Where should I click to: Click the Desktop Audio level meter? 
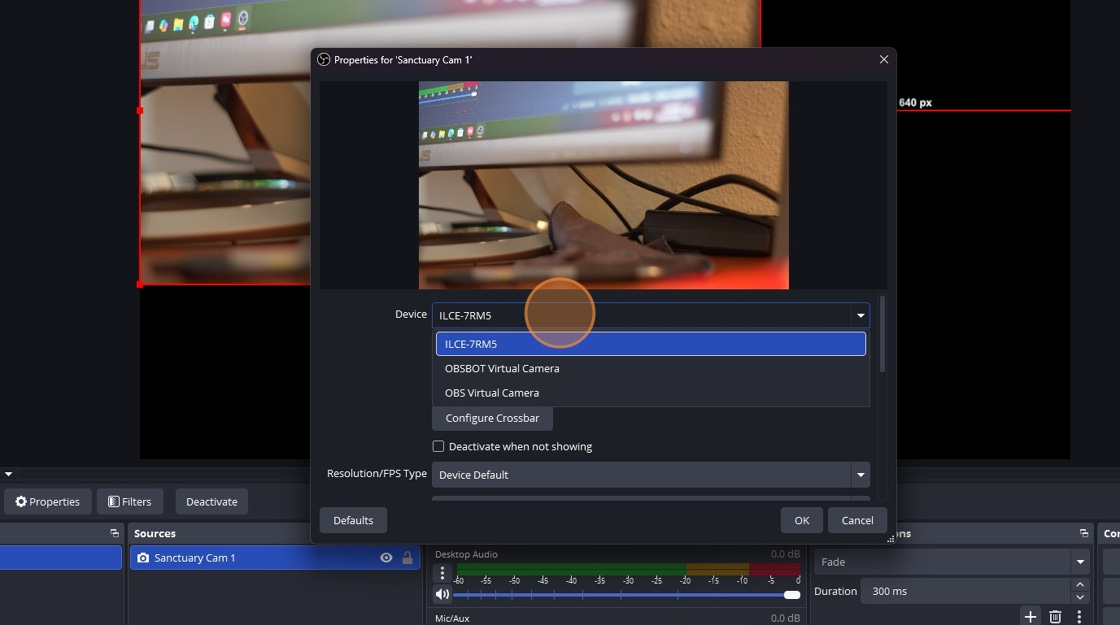point(629,569)
